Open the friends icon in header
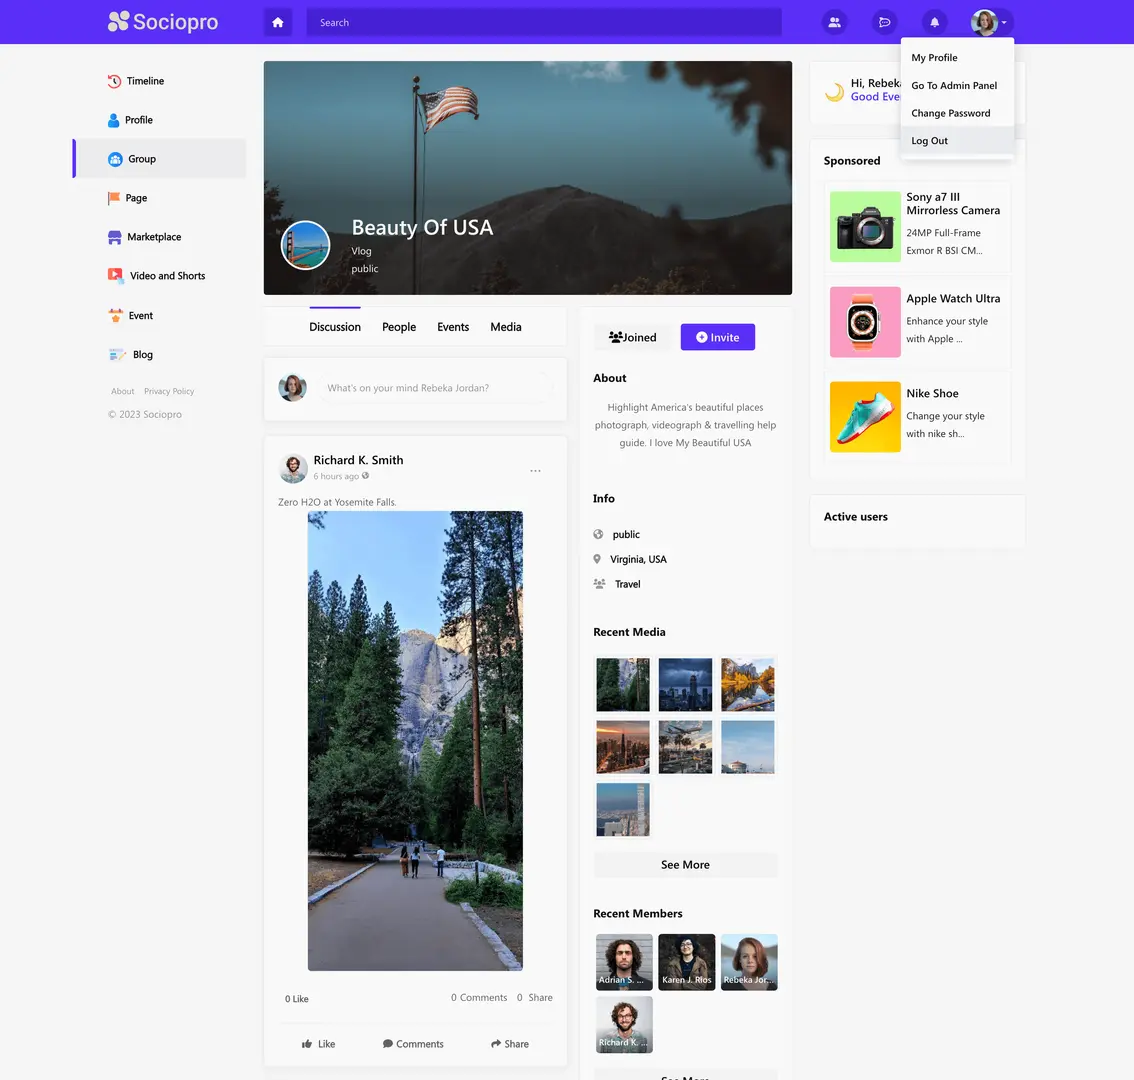Viewport: 1134px width, 1080px height. pos(834,22)
